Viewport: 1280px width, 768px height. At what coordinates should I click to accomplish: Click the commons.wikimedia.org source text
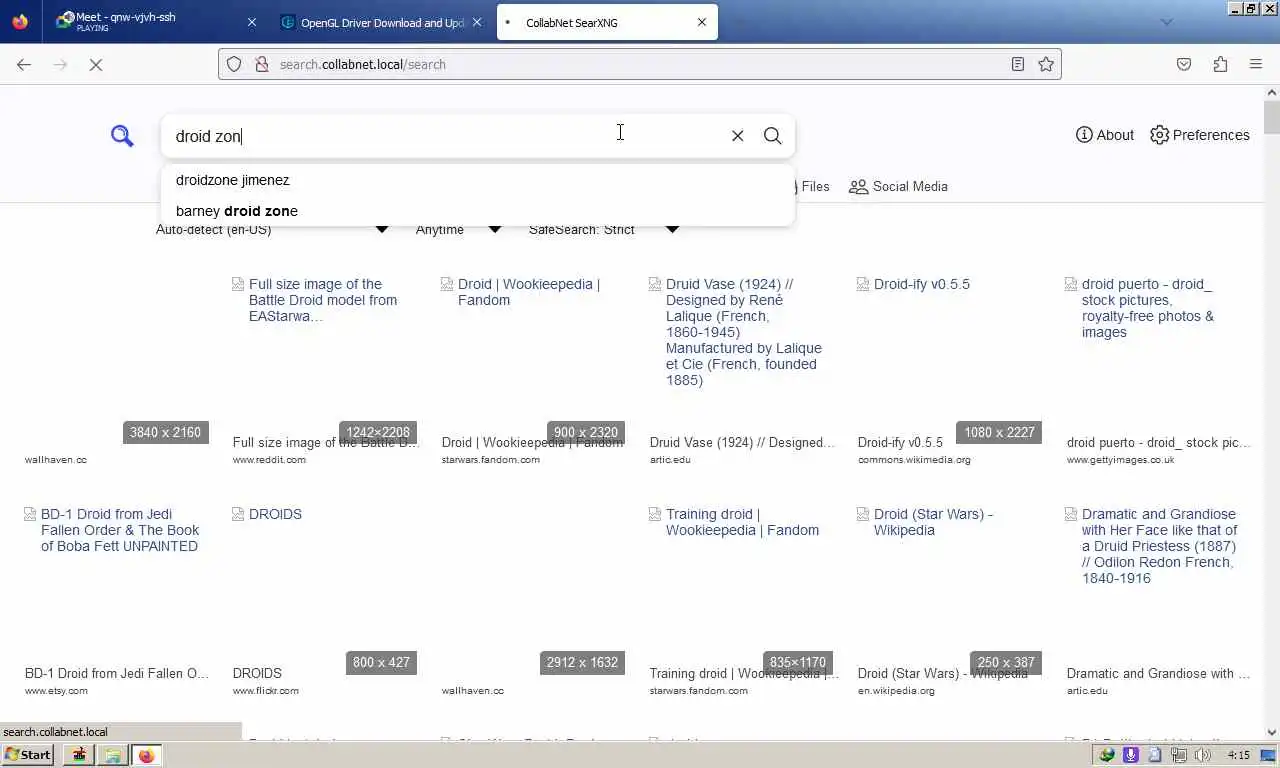pyautogui.click(x=914, y=460)
